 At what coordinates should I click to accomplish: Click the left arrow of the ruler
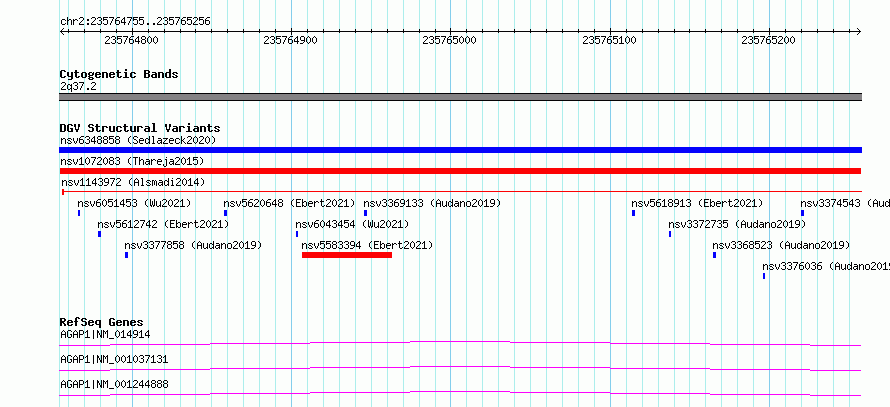[x=62, y=32]
